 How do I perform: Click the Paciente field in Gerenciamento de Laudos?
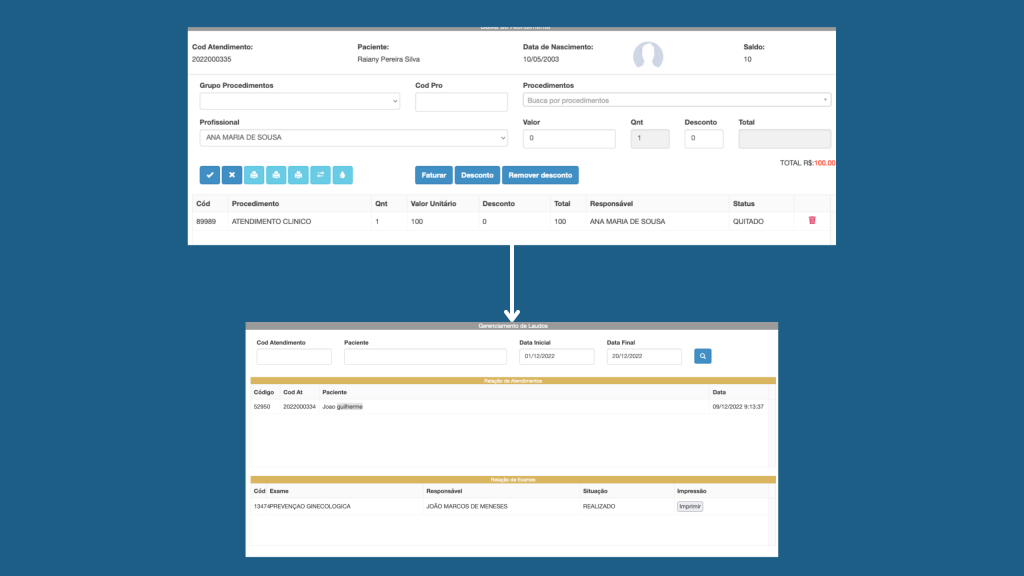point(425,357)
